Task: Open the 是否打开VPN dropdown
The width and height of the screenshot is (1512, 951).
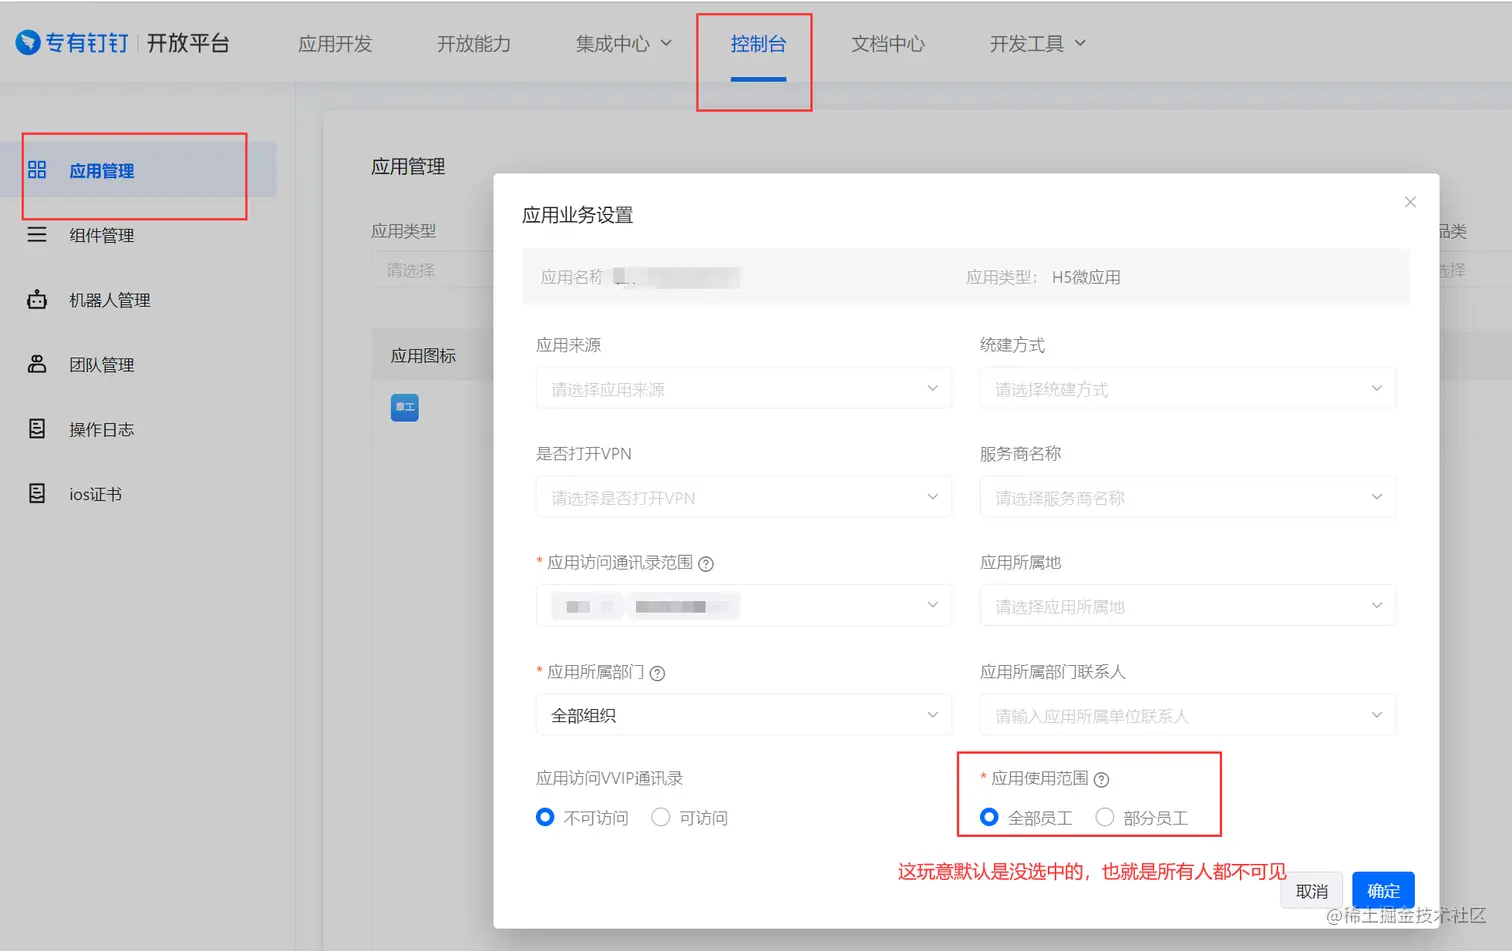Action: (744, 497)
